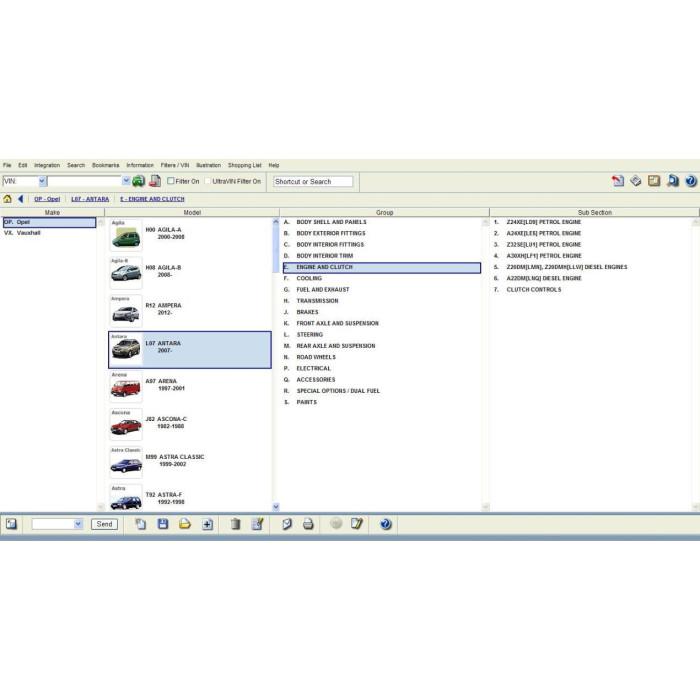Expand the VIN number entry dropdown arrow

(126, 181)
